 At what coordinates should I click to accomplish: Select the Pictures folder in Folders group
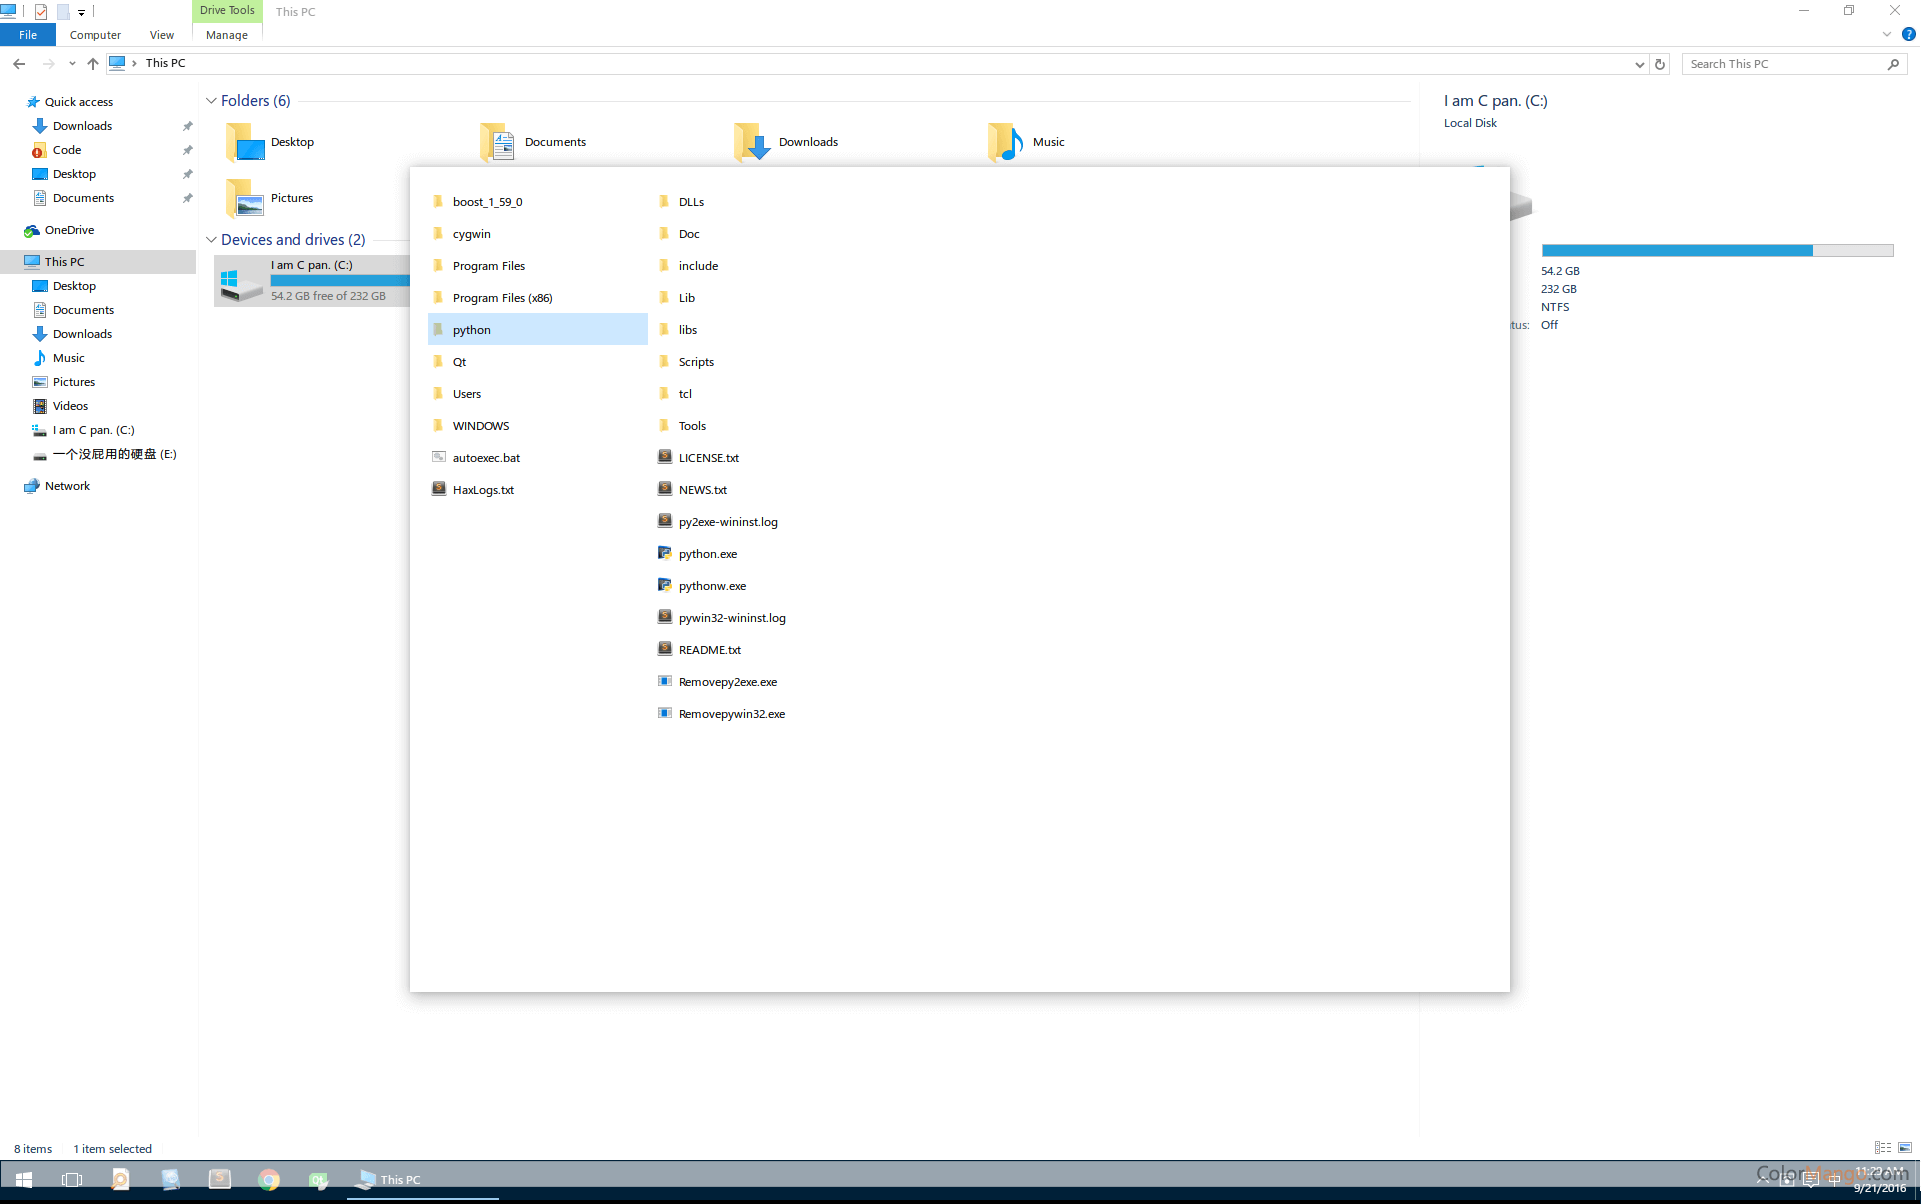[x=270, y=198]
